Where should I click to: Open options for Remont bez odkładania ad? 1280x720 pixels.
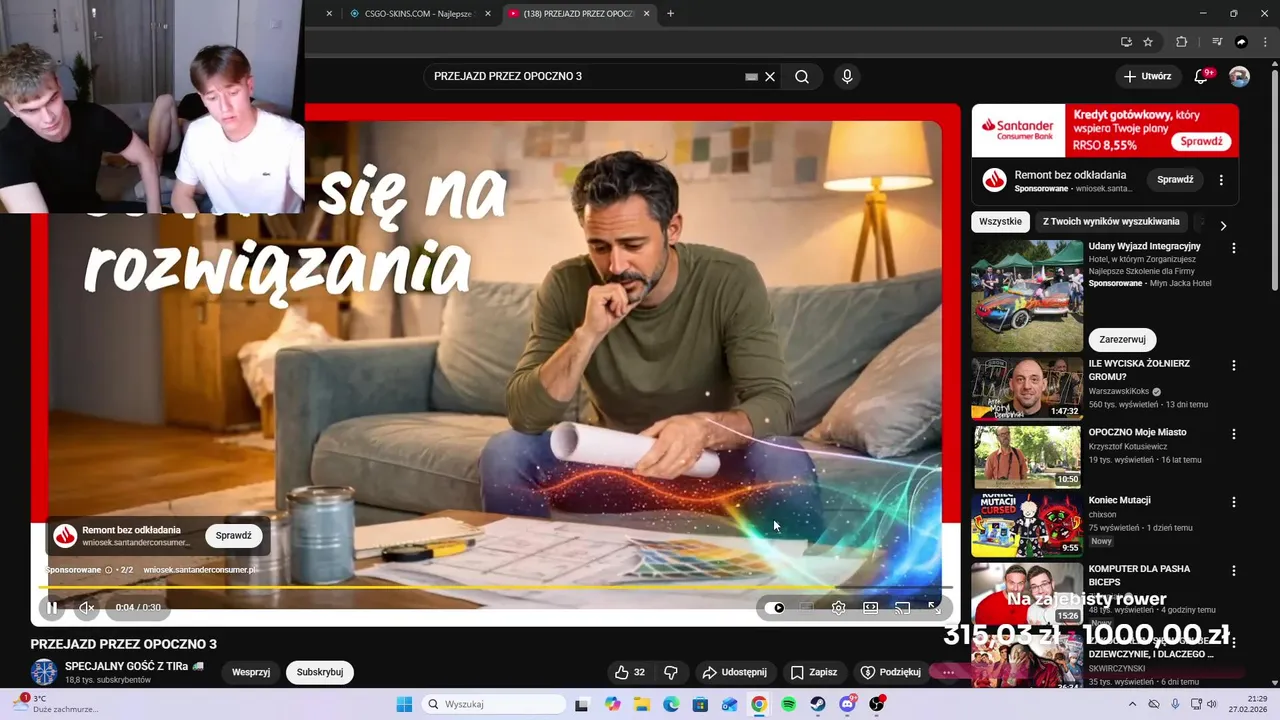[1221, 180]
